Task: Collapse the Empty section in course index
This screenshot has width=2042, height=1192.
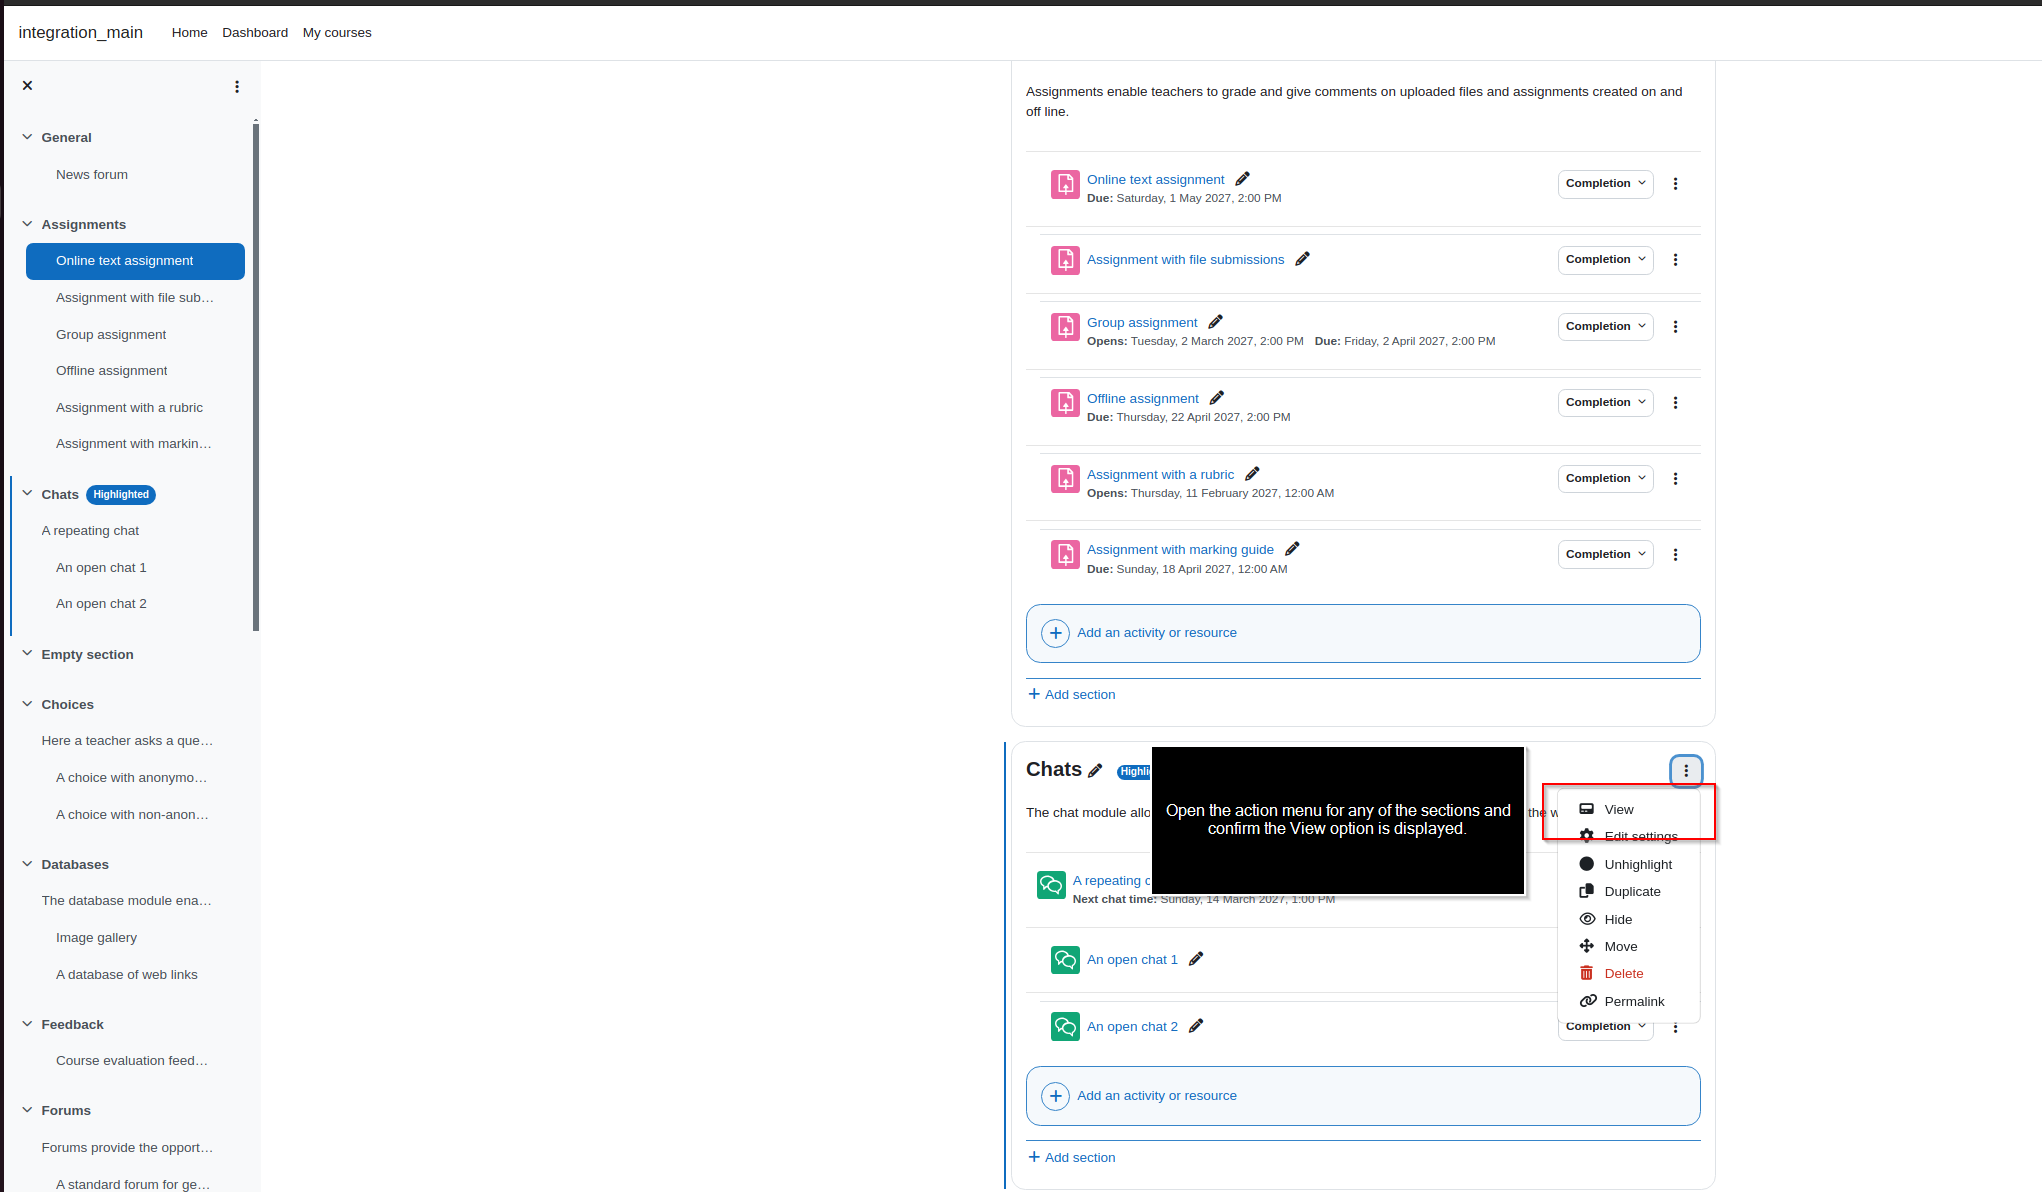Action: point(27,654)
